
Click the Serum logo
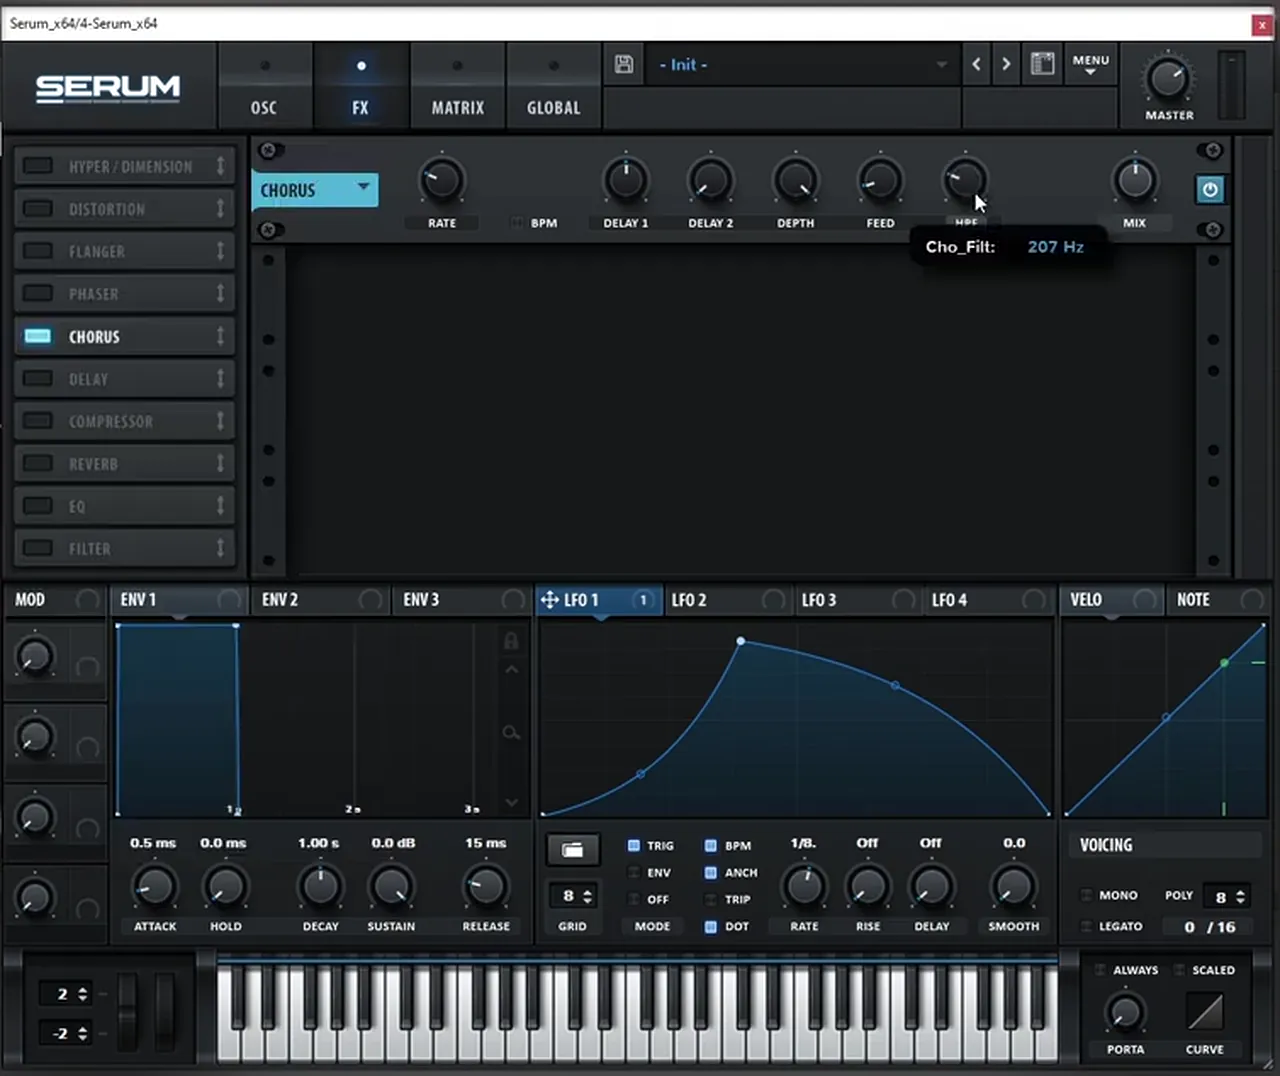coord(108,88)
